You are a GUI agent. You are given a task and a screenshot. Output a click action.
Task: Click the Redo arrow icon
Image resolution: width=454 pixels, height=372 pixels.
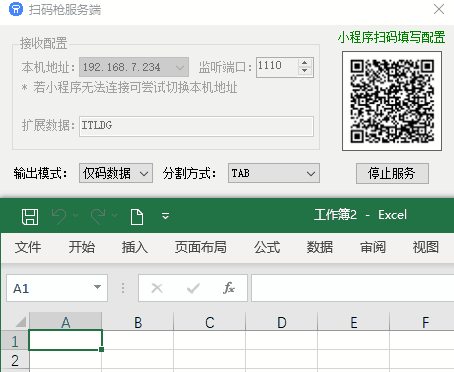pyautogui.click(x=98, y=216)
